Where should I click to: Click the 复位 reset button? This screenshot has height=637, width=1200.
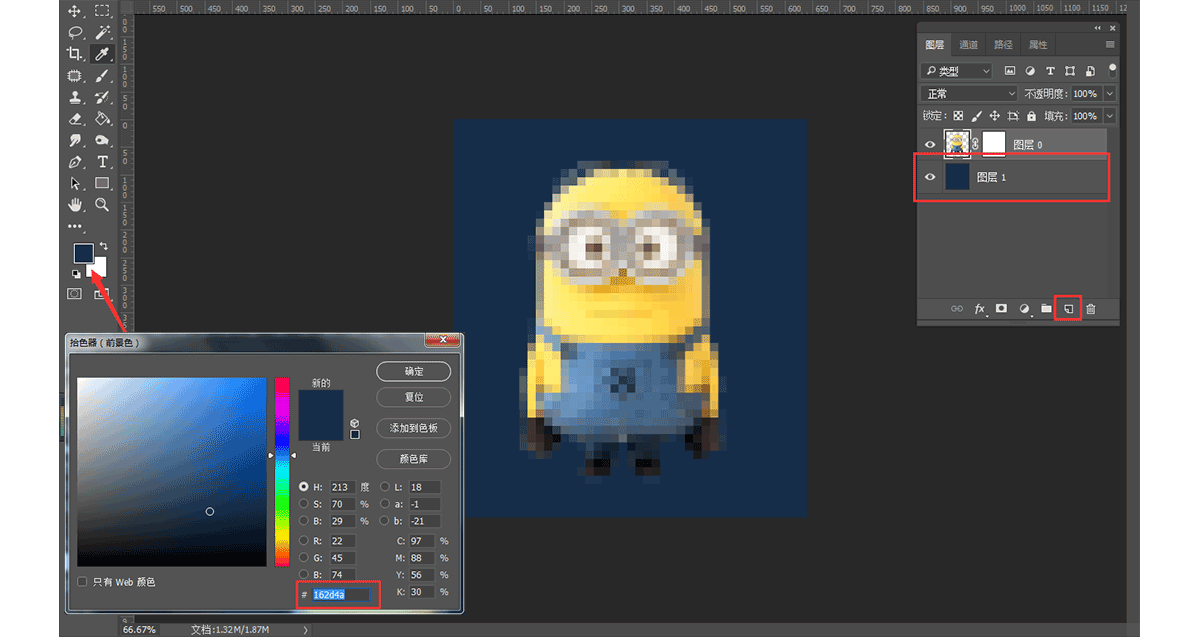[414, 397]
